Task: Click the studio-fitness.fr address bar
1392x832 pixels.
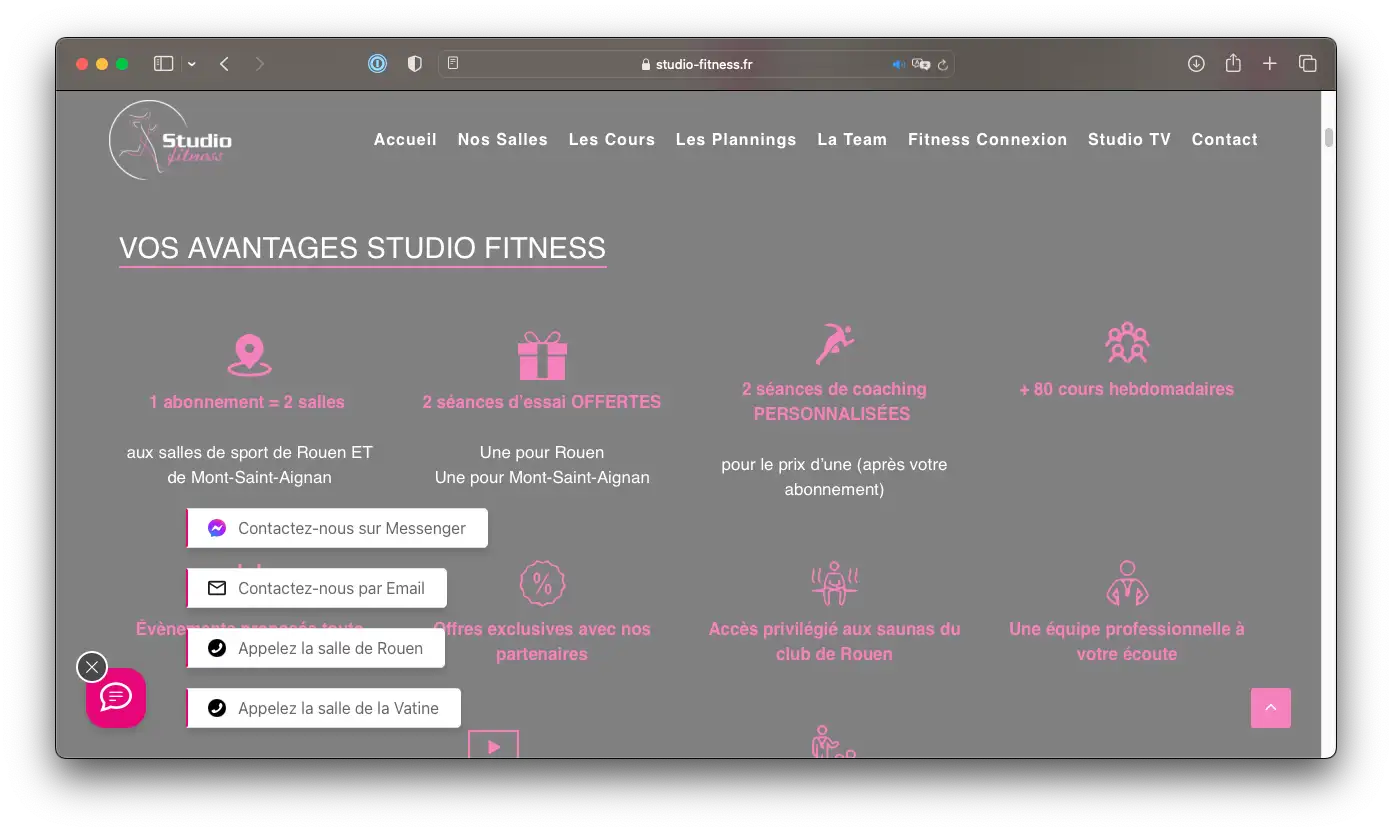Action: click(696, 65)
